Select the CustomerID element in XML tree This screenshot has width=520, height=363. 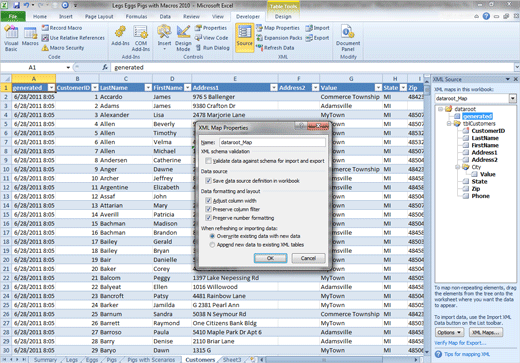pyautogui.click(x=488, y=131)
